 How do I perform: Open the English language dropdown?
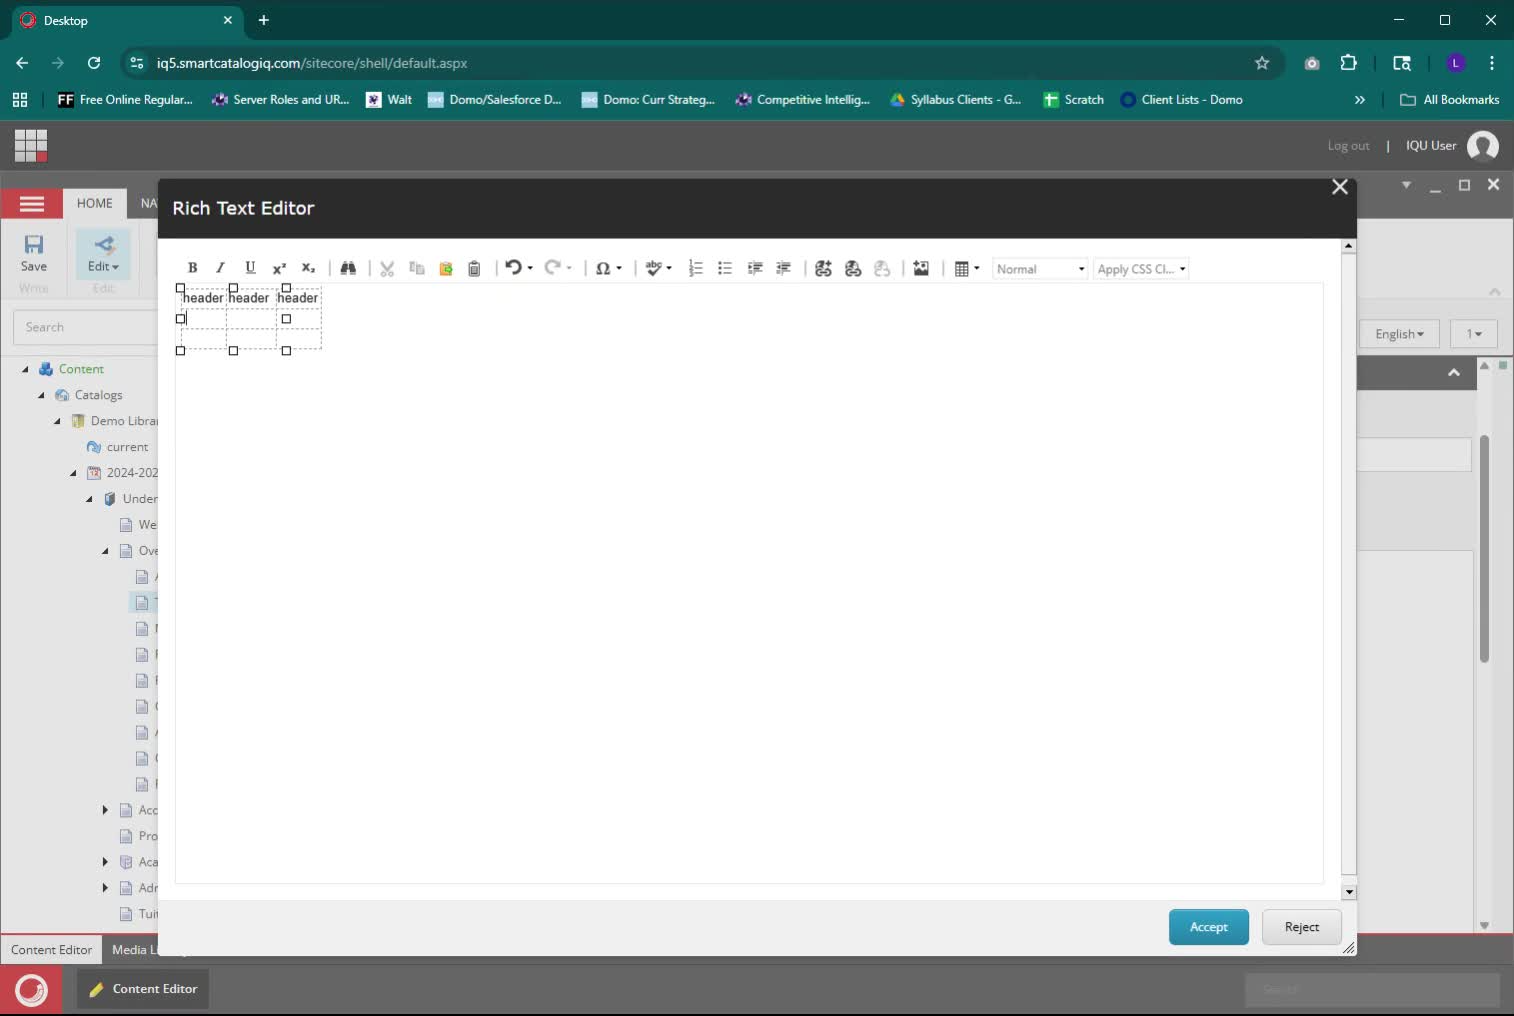click(1399, 334)
